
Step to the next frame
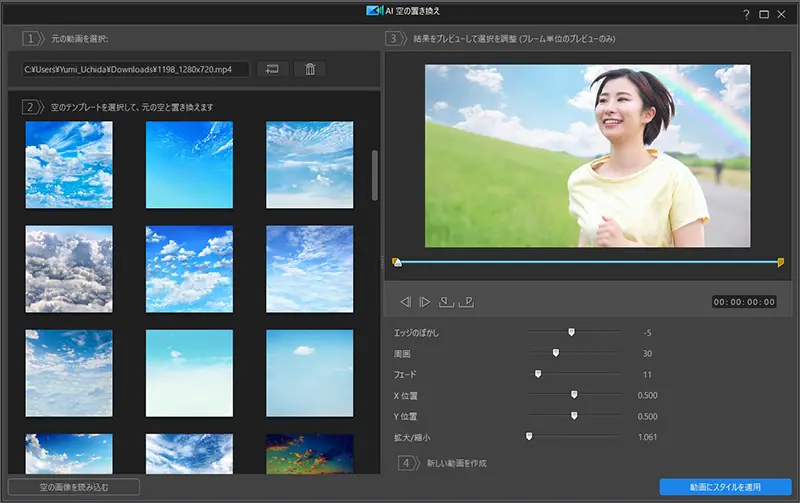pos(424,302)
